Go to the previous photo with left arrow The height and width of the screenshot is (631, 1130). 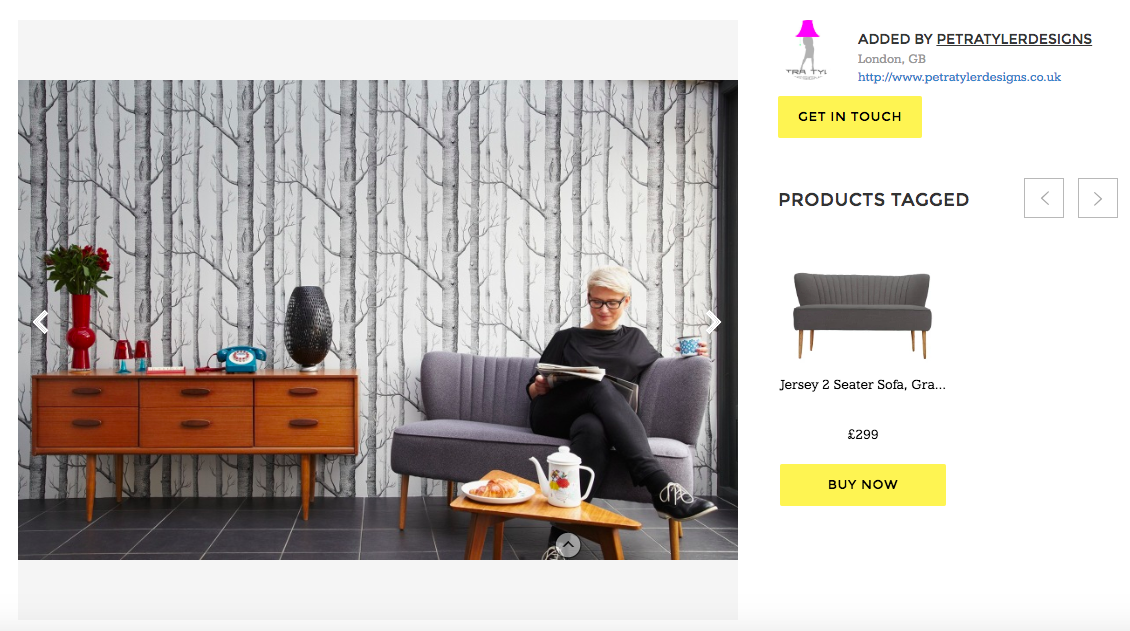pos(41,322)
